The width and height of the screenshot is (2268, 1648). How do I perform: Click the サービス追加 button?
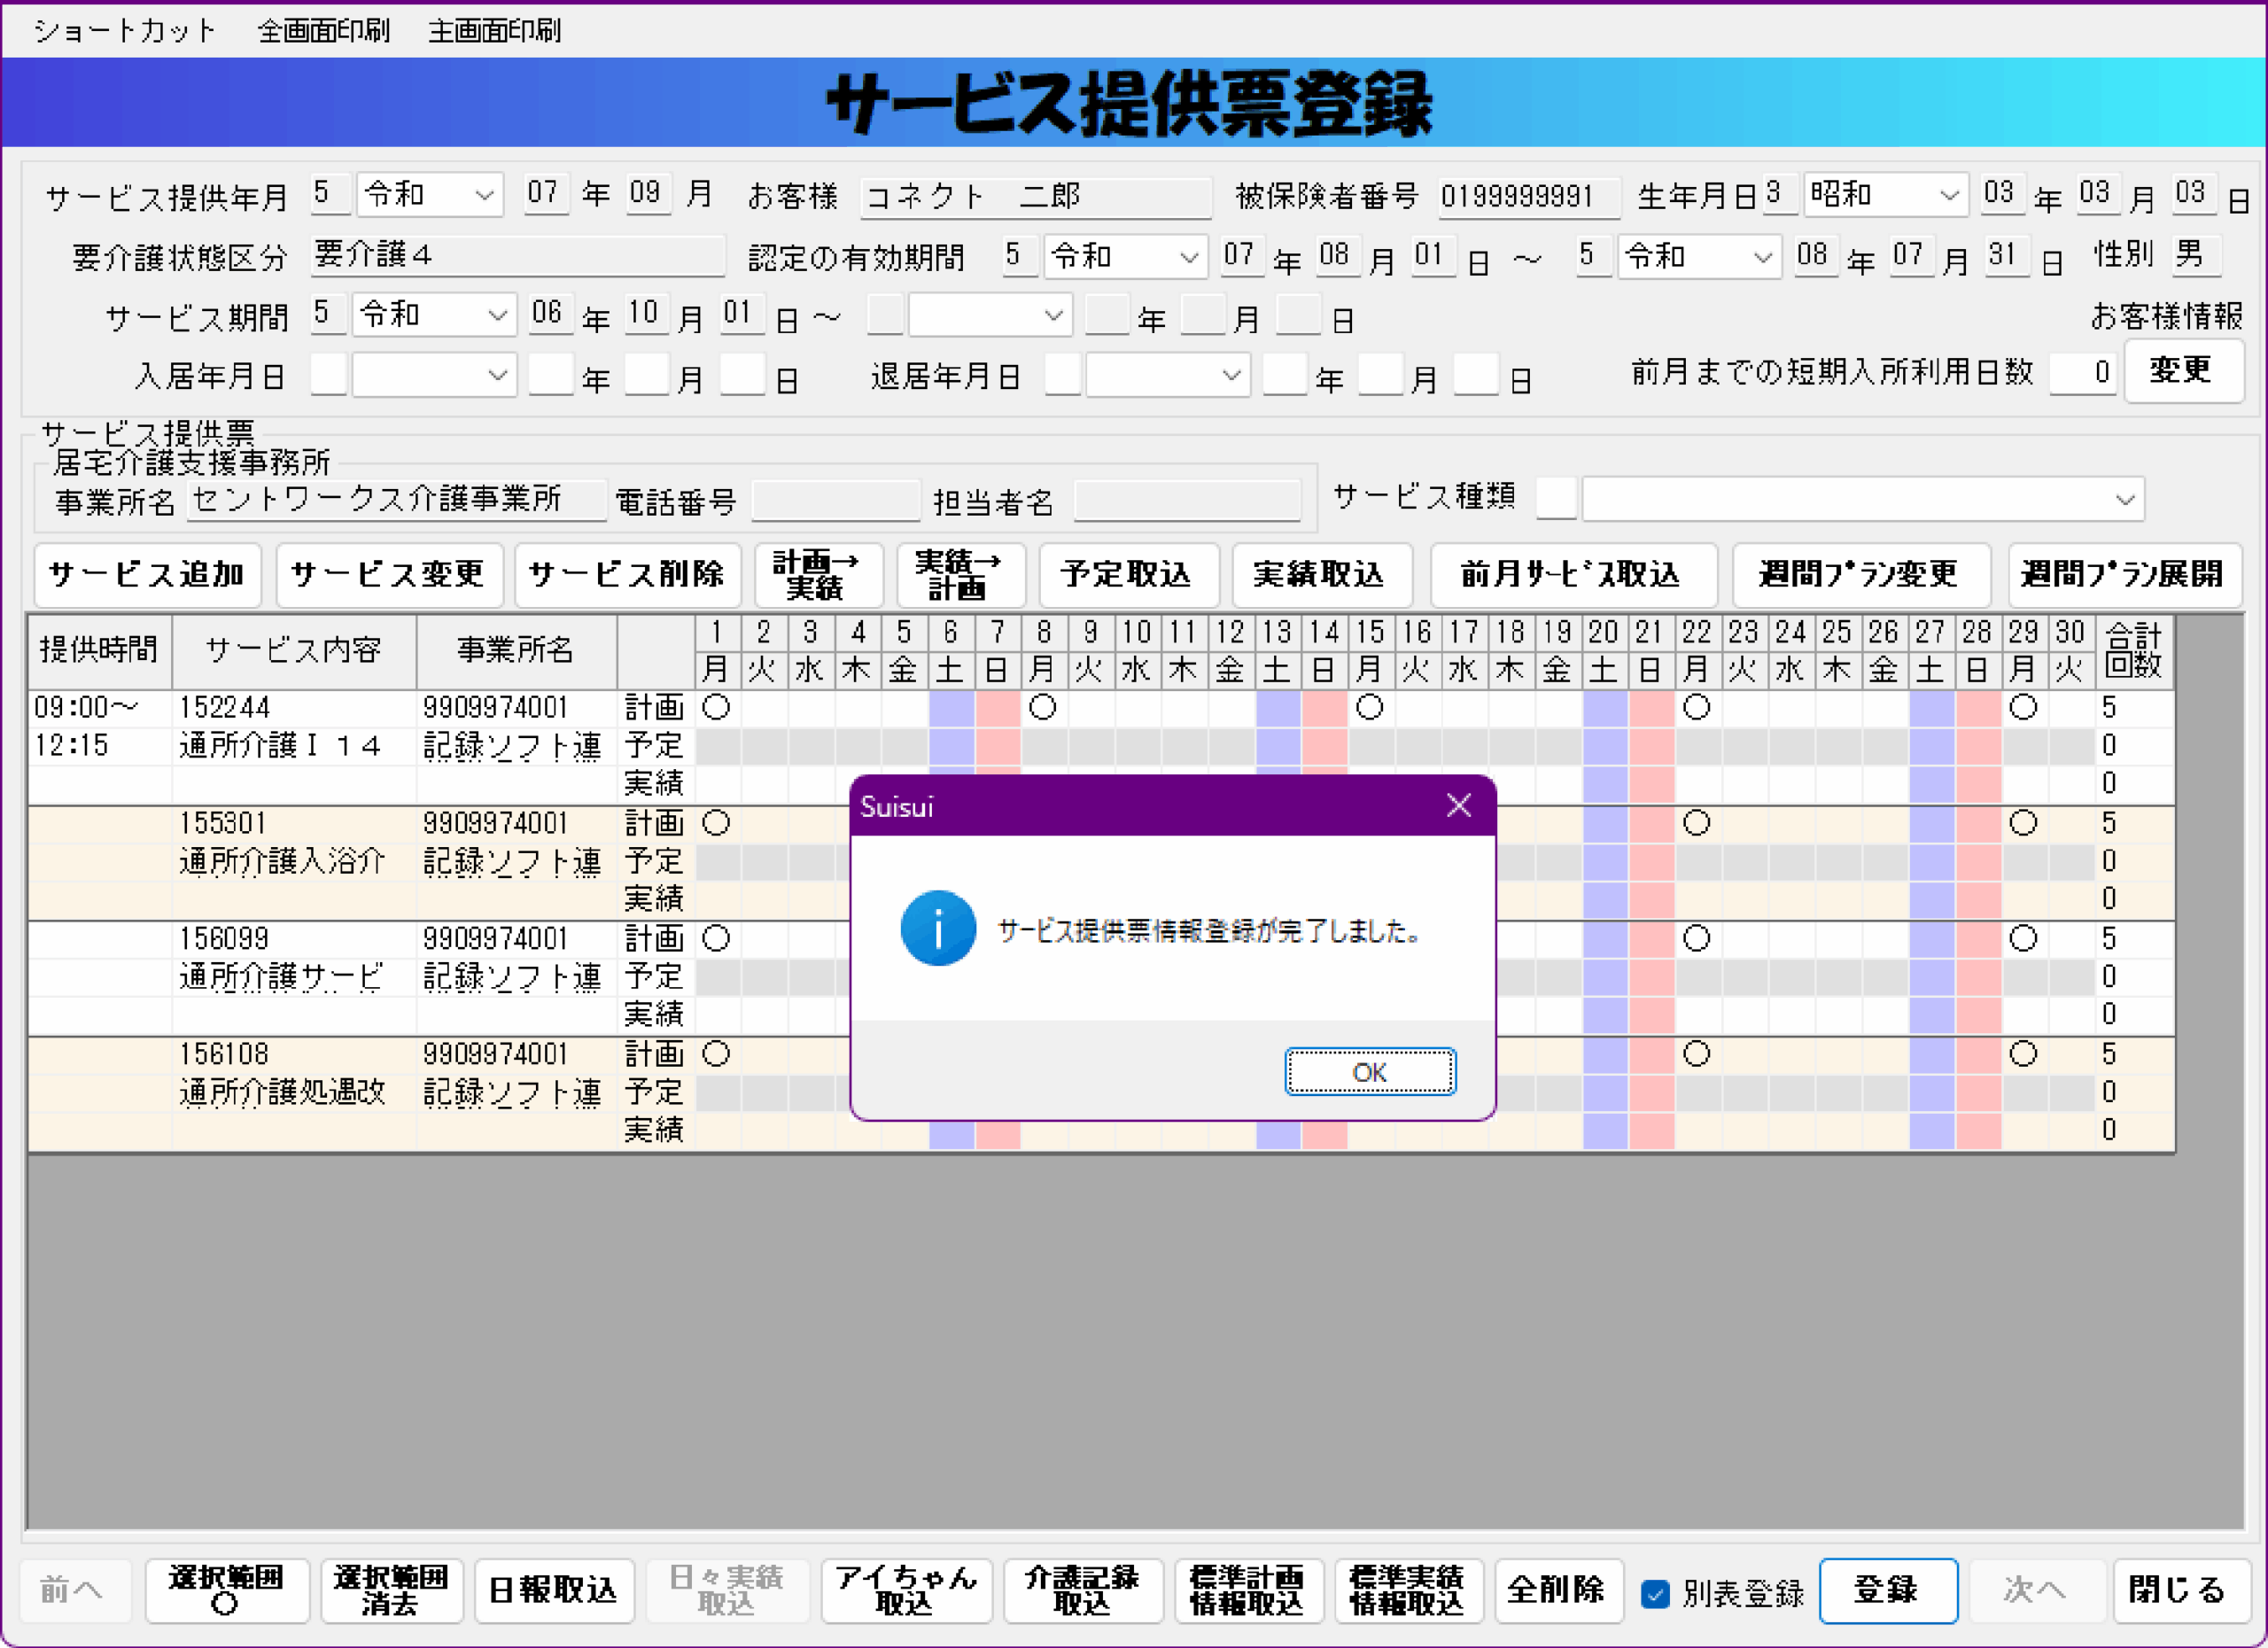tap(147, 574)
